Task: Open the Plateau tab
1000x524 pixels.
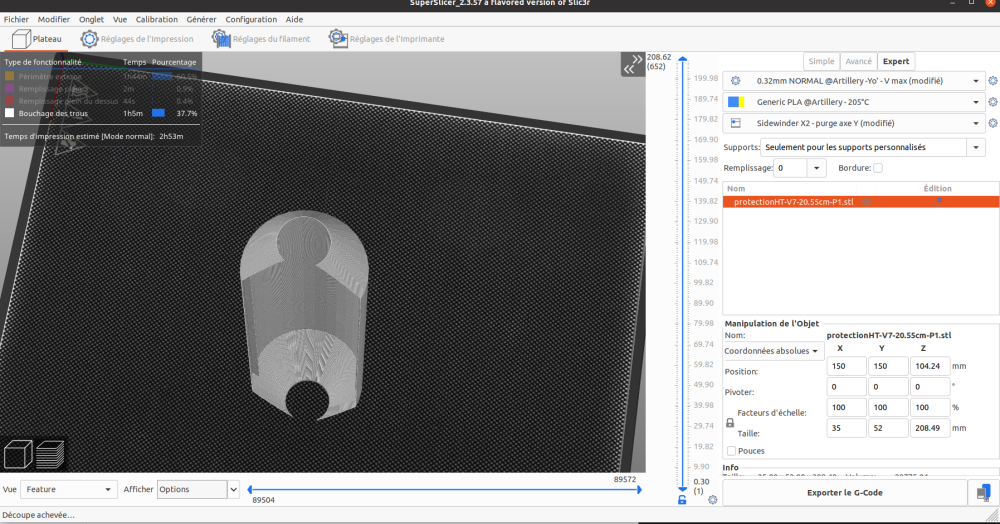Action: [37, 39]
